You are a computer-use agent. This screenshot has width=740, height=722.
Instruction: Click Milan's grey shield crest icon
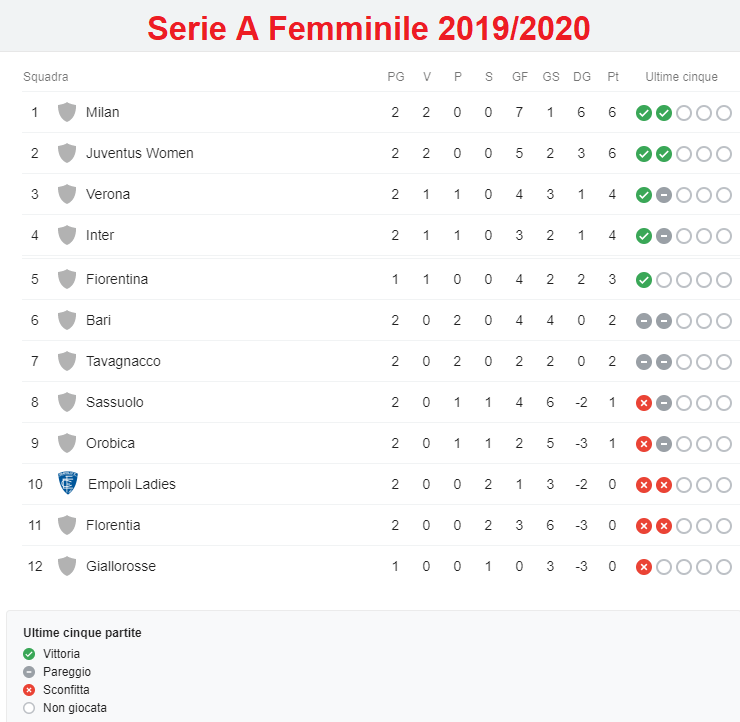coord(67,112)
